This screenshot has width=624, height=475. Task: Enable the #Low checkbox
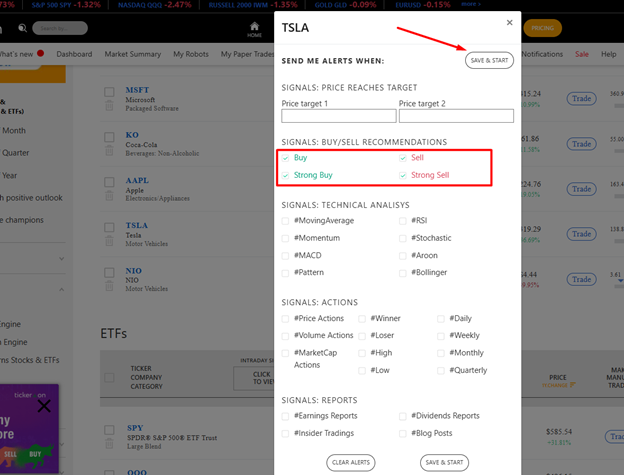coord(362,371)
